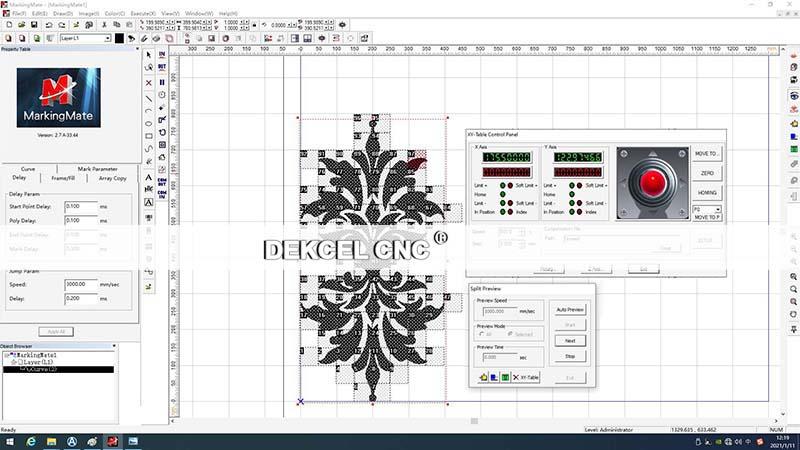Viewport: 800px width, 450px height.
Task: Switch to the Curve tab
Action: 28,168
